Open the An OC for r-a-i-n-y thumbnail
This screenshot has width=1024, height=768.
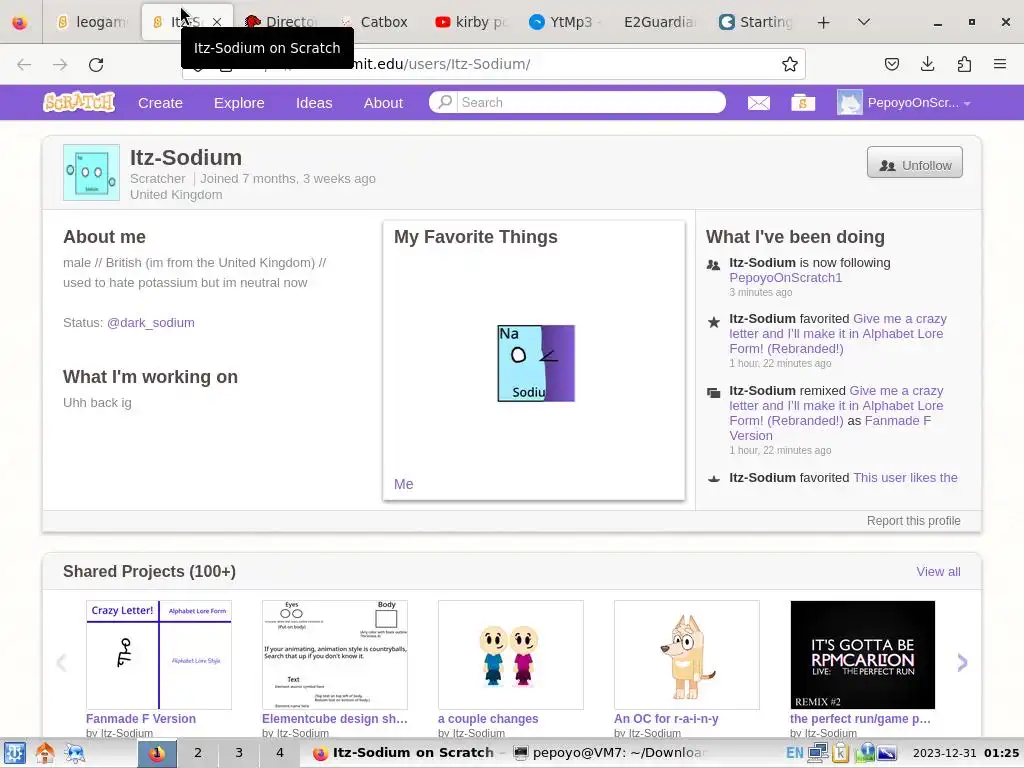coord(687,655)
